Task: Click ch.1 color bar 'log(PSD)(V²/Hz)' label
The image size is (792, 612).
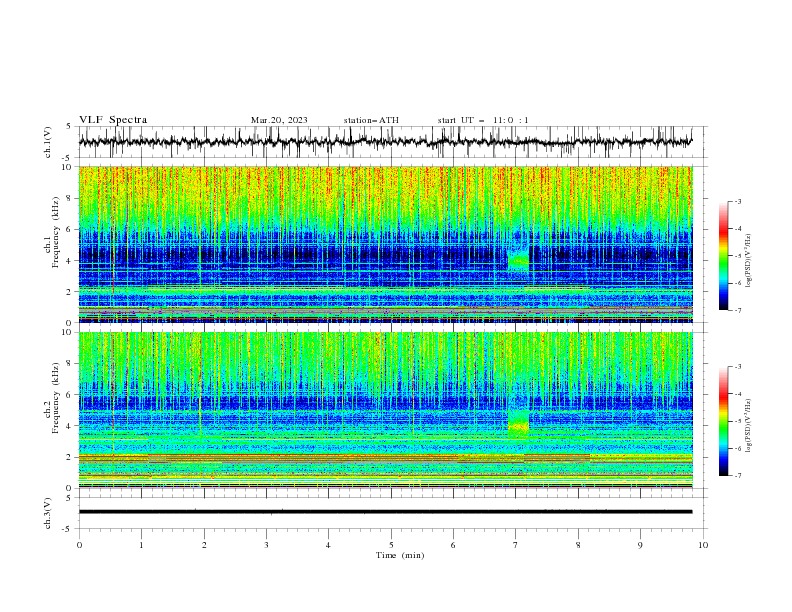Action: pos(748,261)
